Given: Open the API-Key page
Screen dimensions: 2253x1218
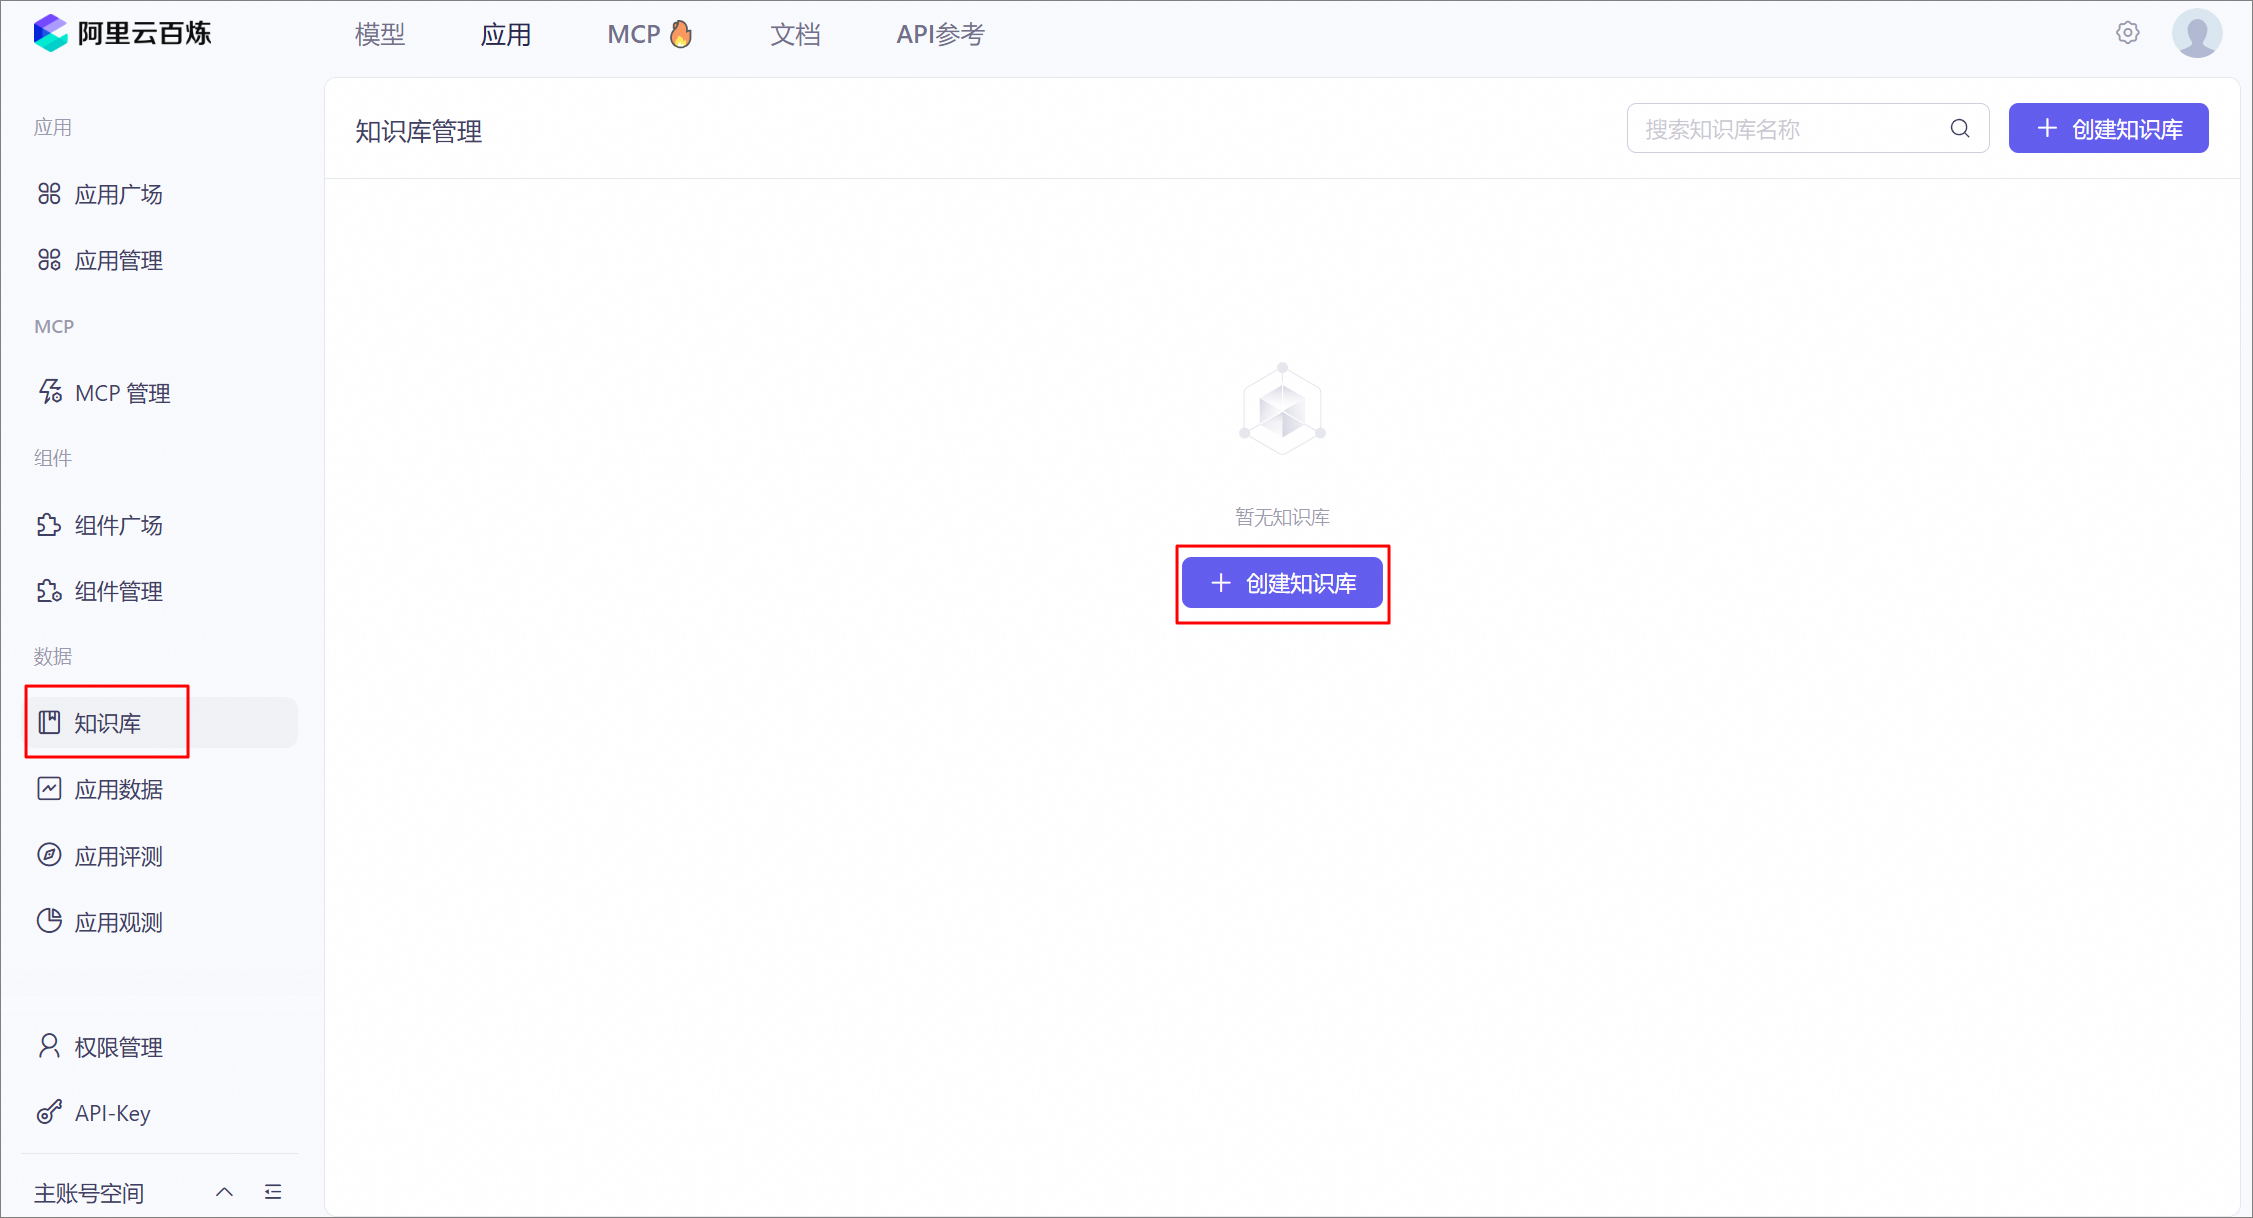Looking at the screenshot, I should 112,1113.
